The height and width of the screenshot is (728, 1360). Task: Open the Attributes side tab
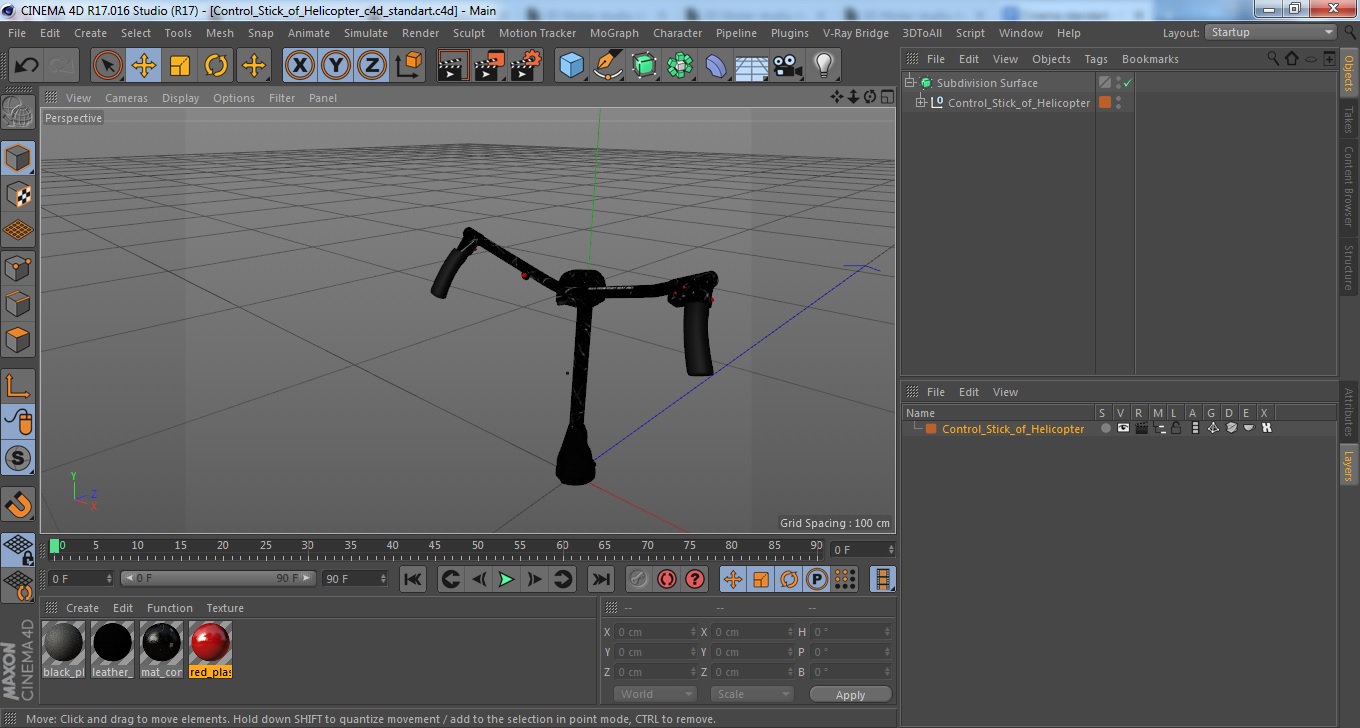(x=1348, y=412)
